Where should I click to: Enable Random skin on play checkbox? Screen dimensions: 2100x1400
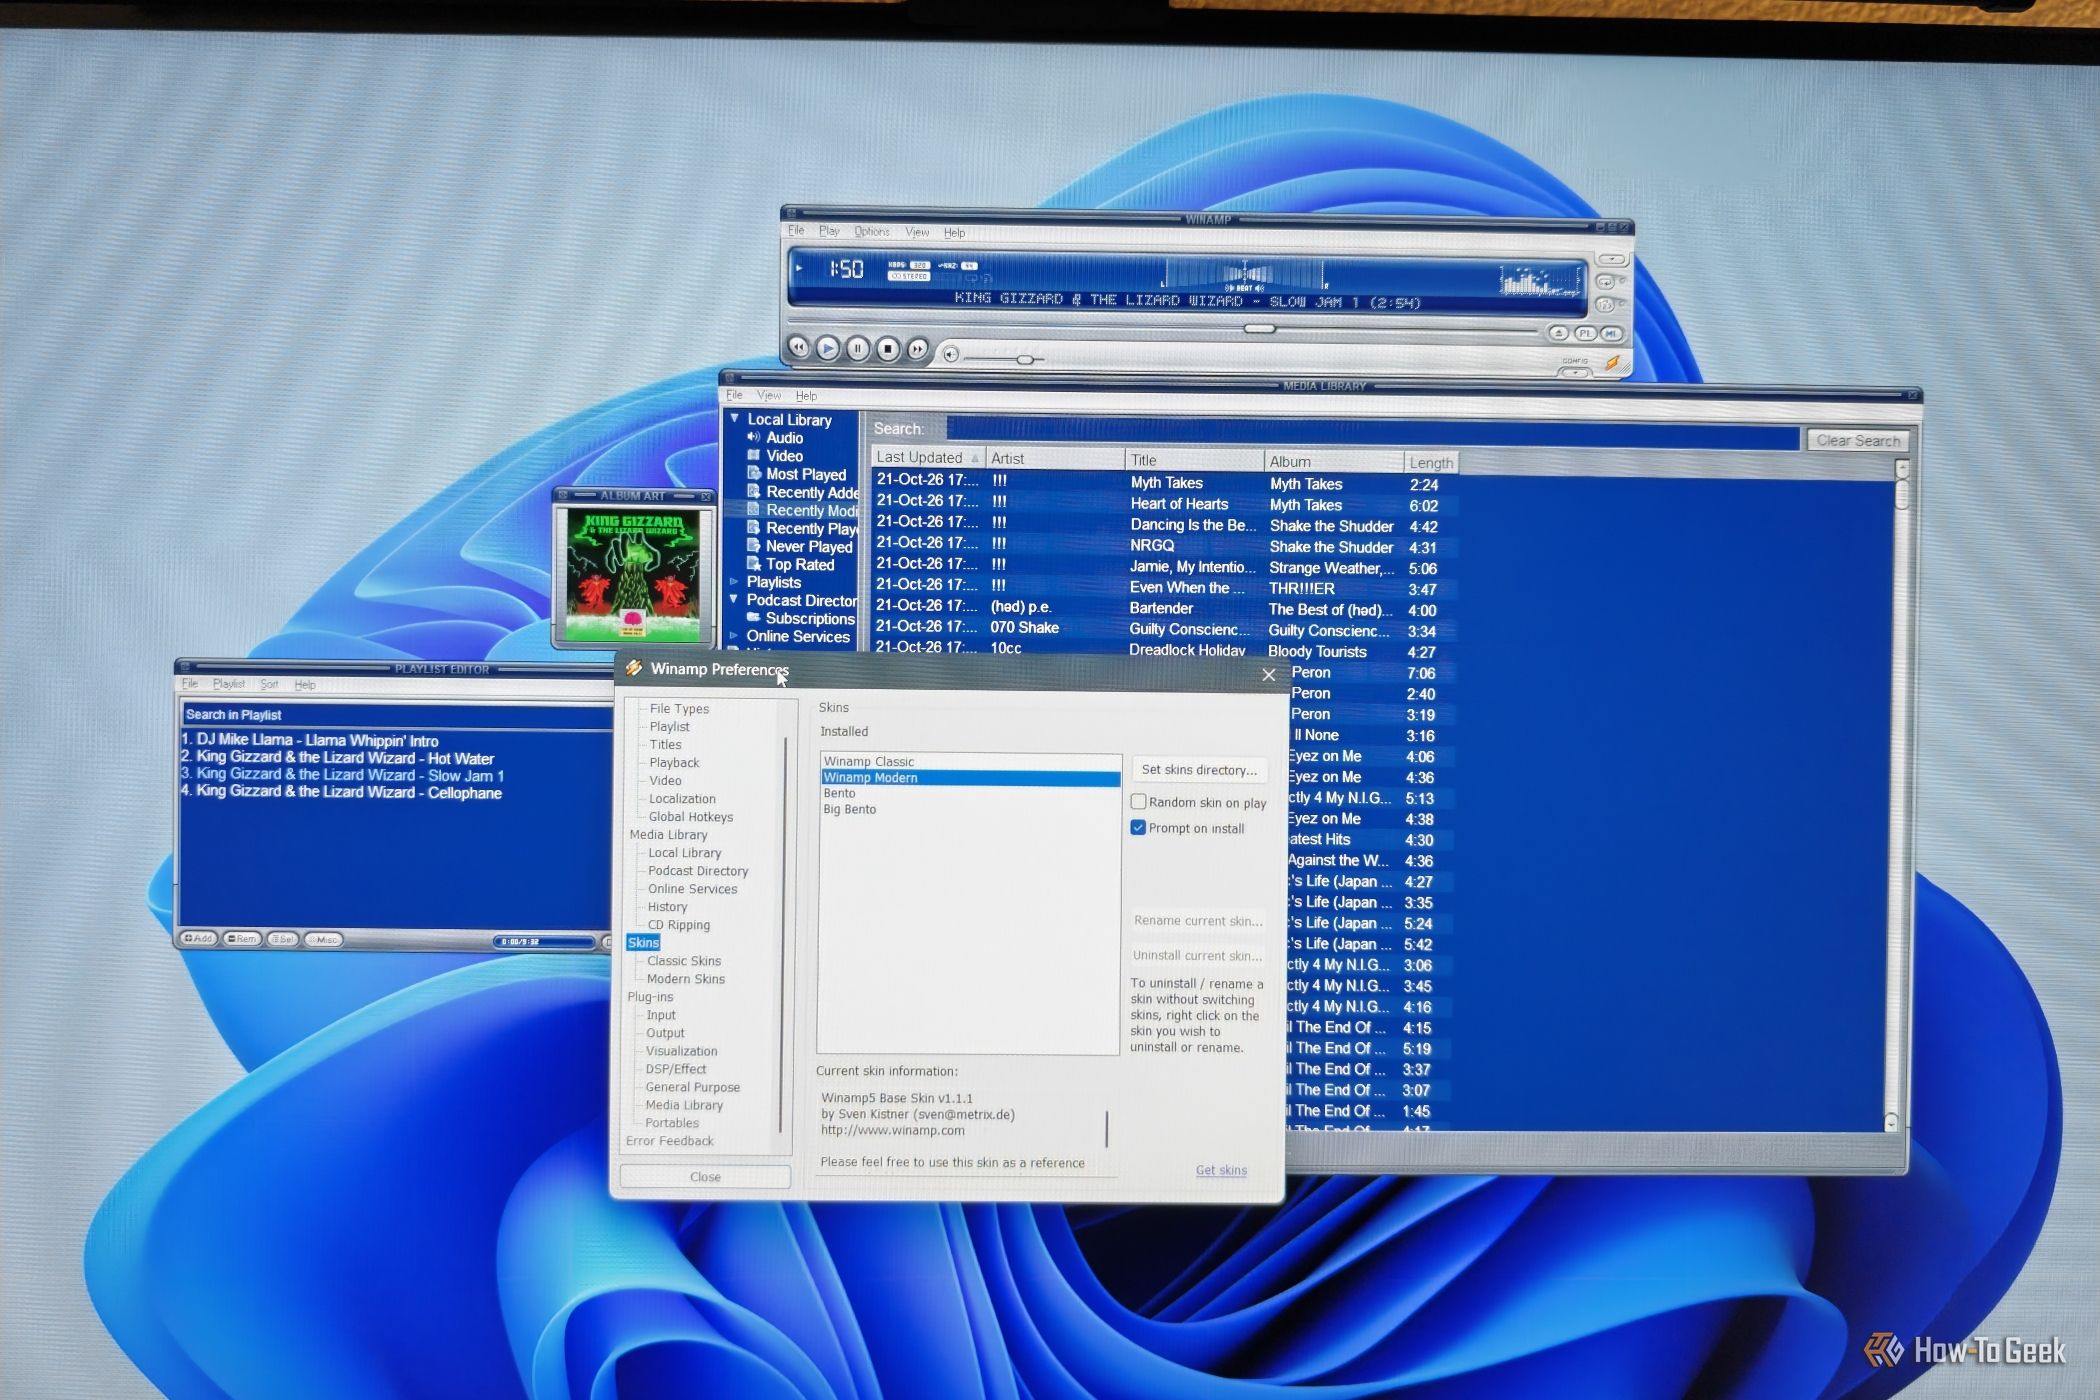point(1138,802)
